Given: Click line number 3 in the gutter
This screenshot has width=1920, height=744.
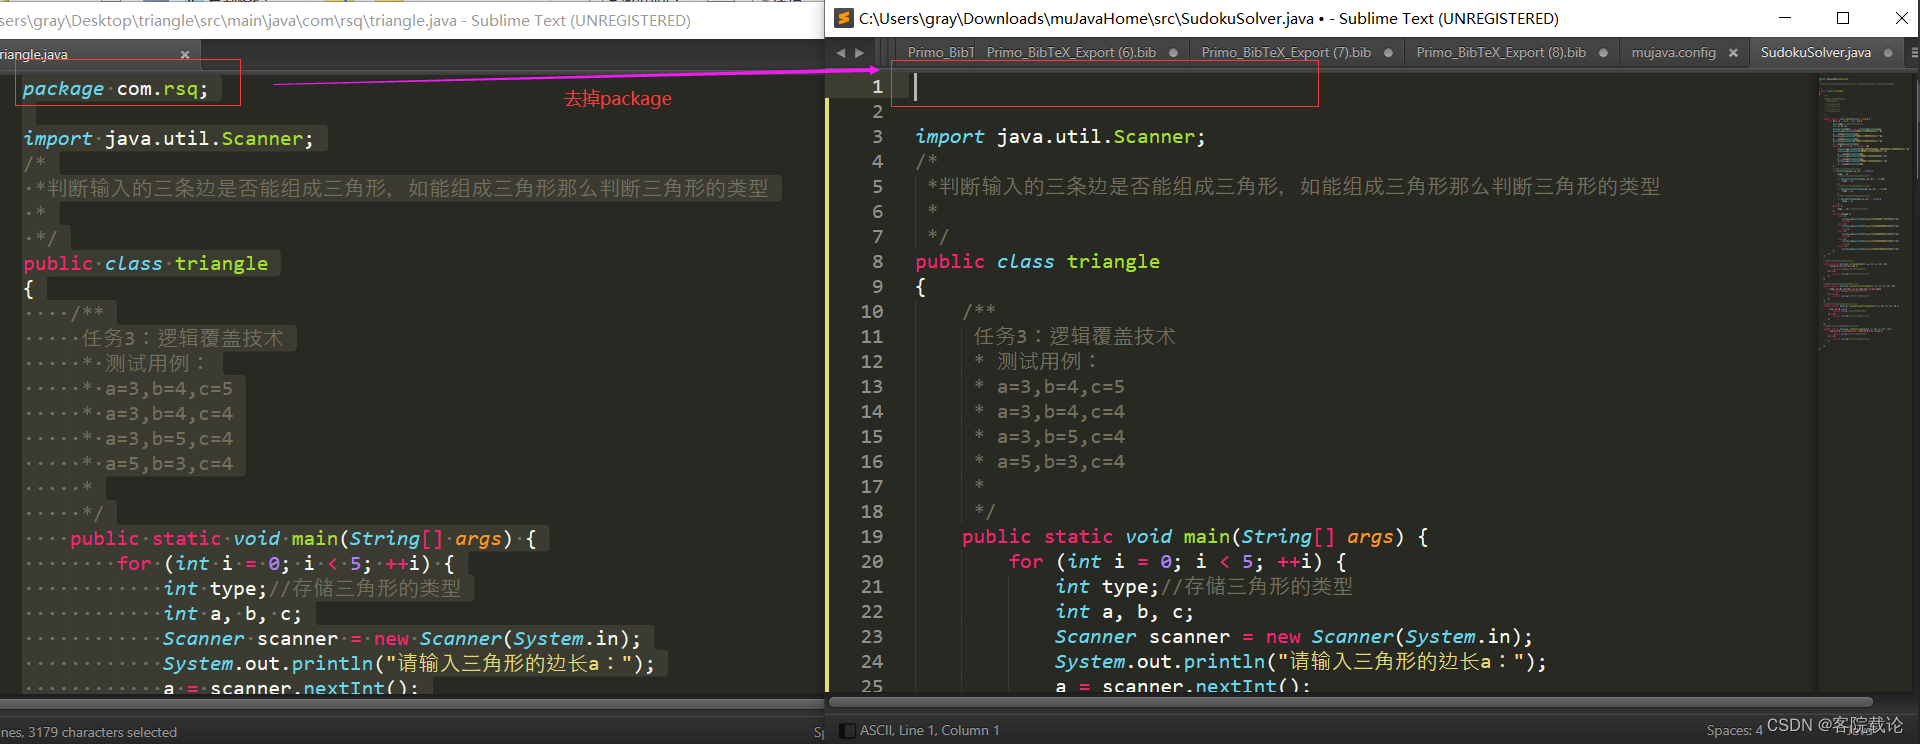Looking at the screenshot, I should (877, 137).
